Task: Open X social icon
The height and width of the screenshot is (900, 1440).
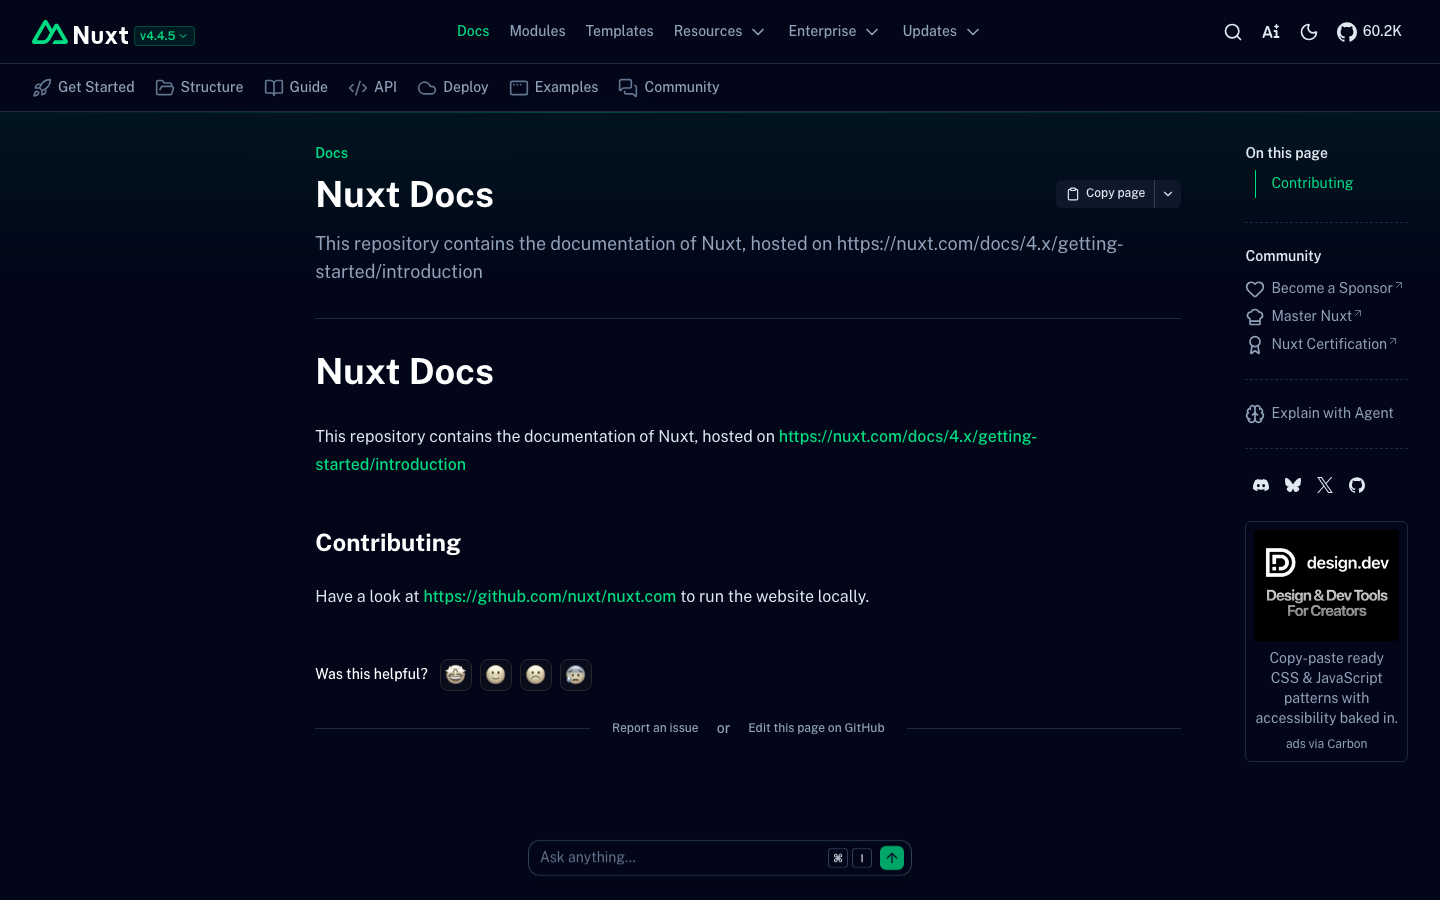Action: pos(1325,485)
